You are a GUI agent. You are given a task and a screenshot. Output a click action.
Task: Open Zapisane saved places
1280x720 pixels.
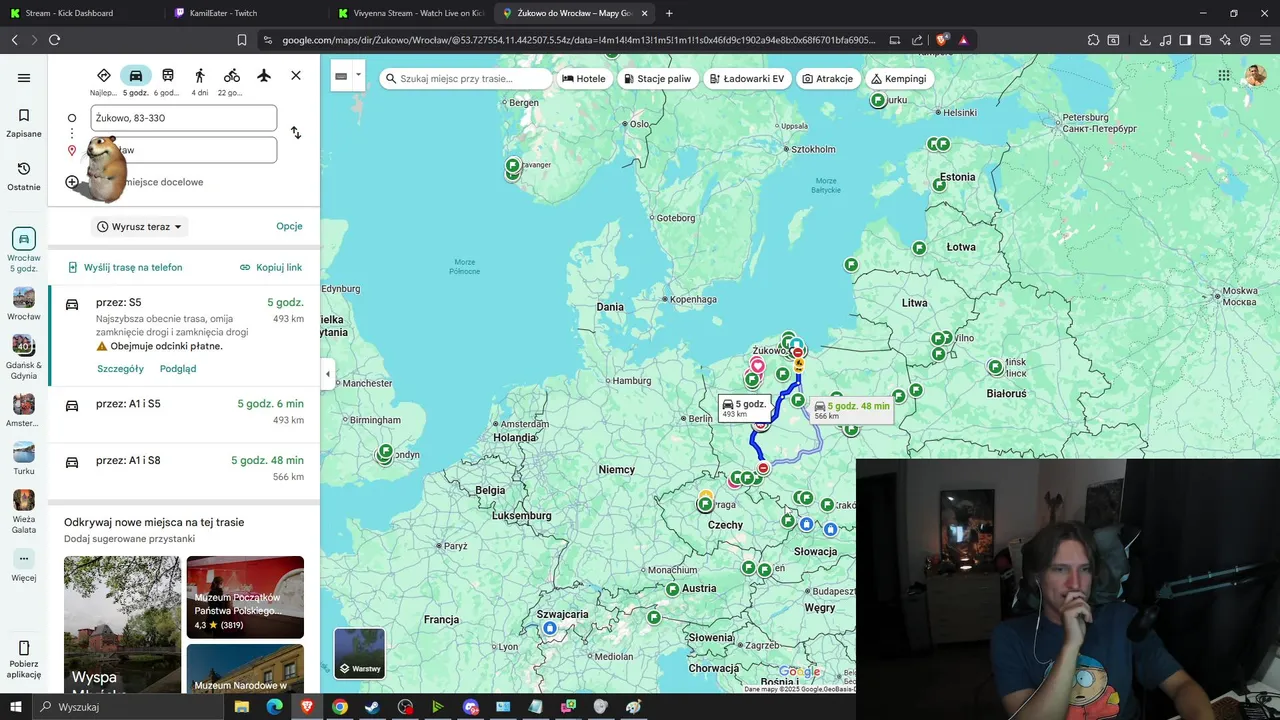click(24, 123)
